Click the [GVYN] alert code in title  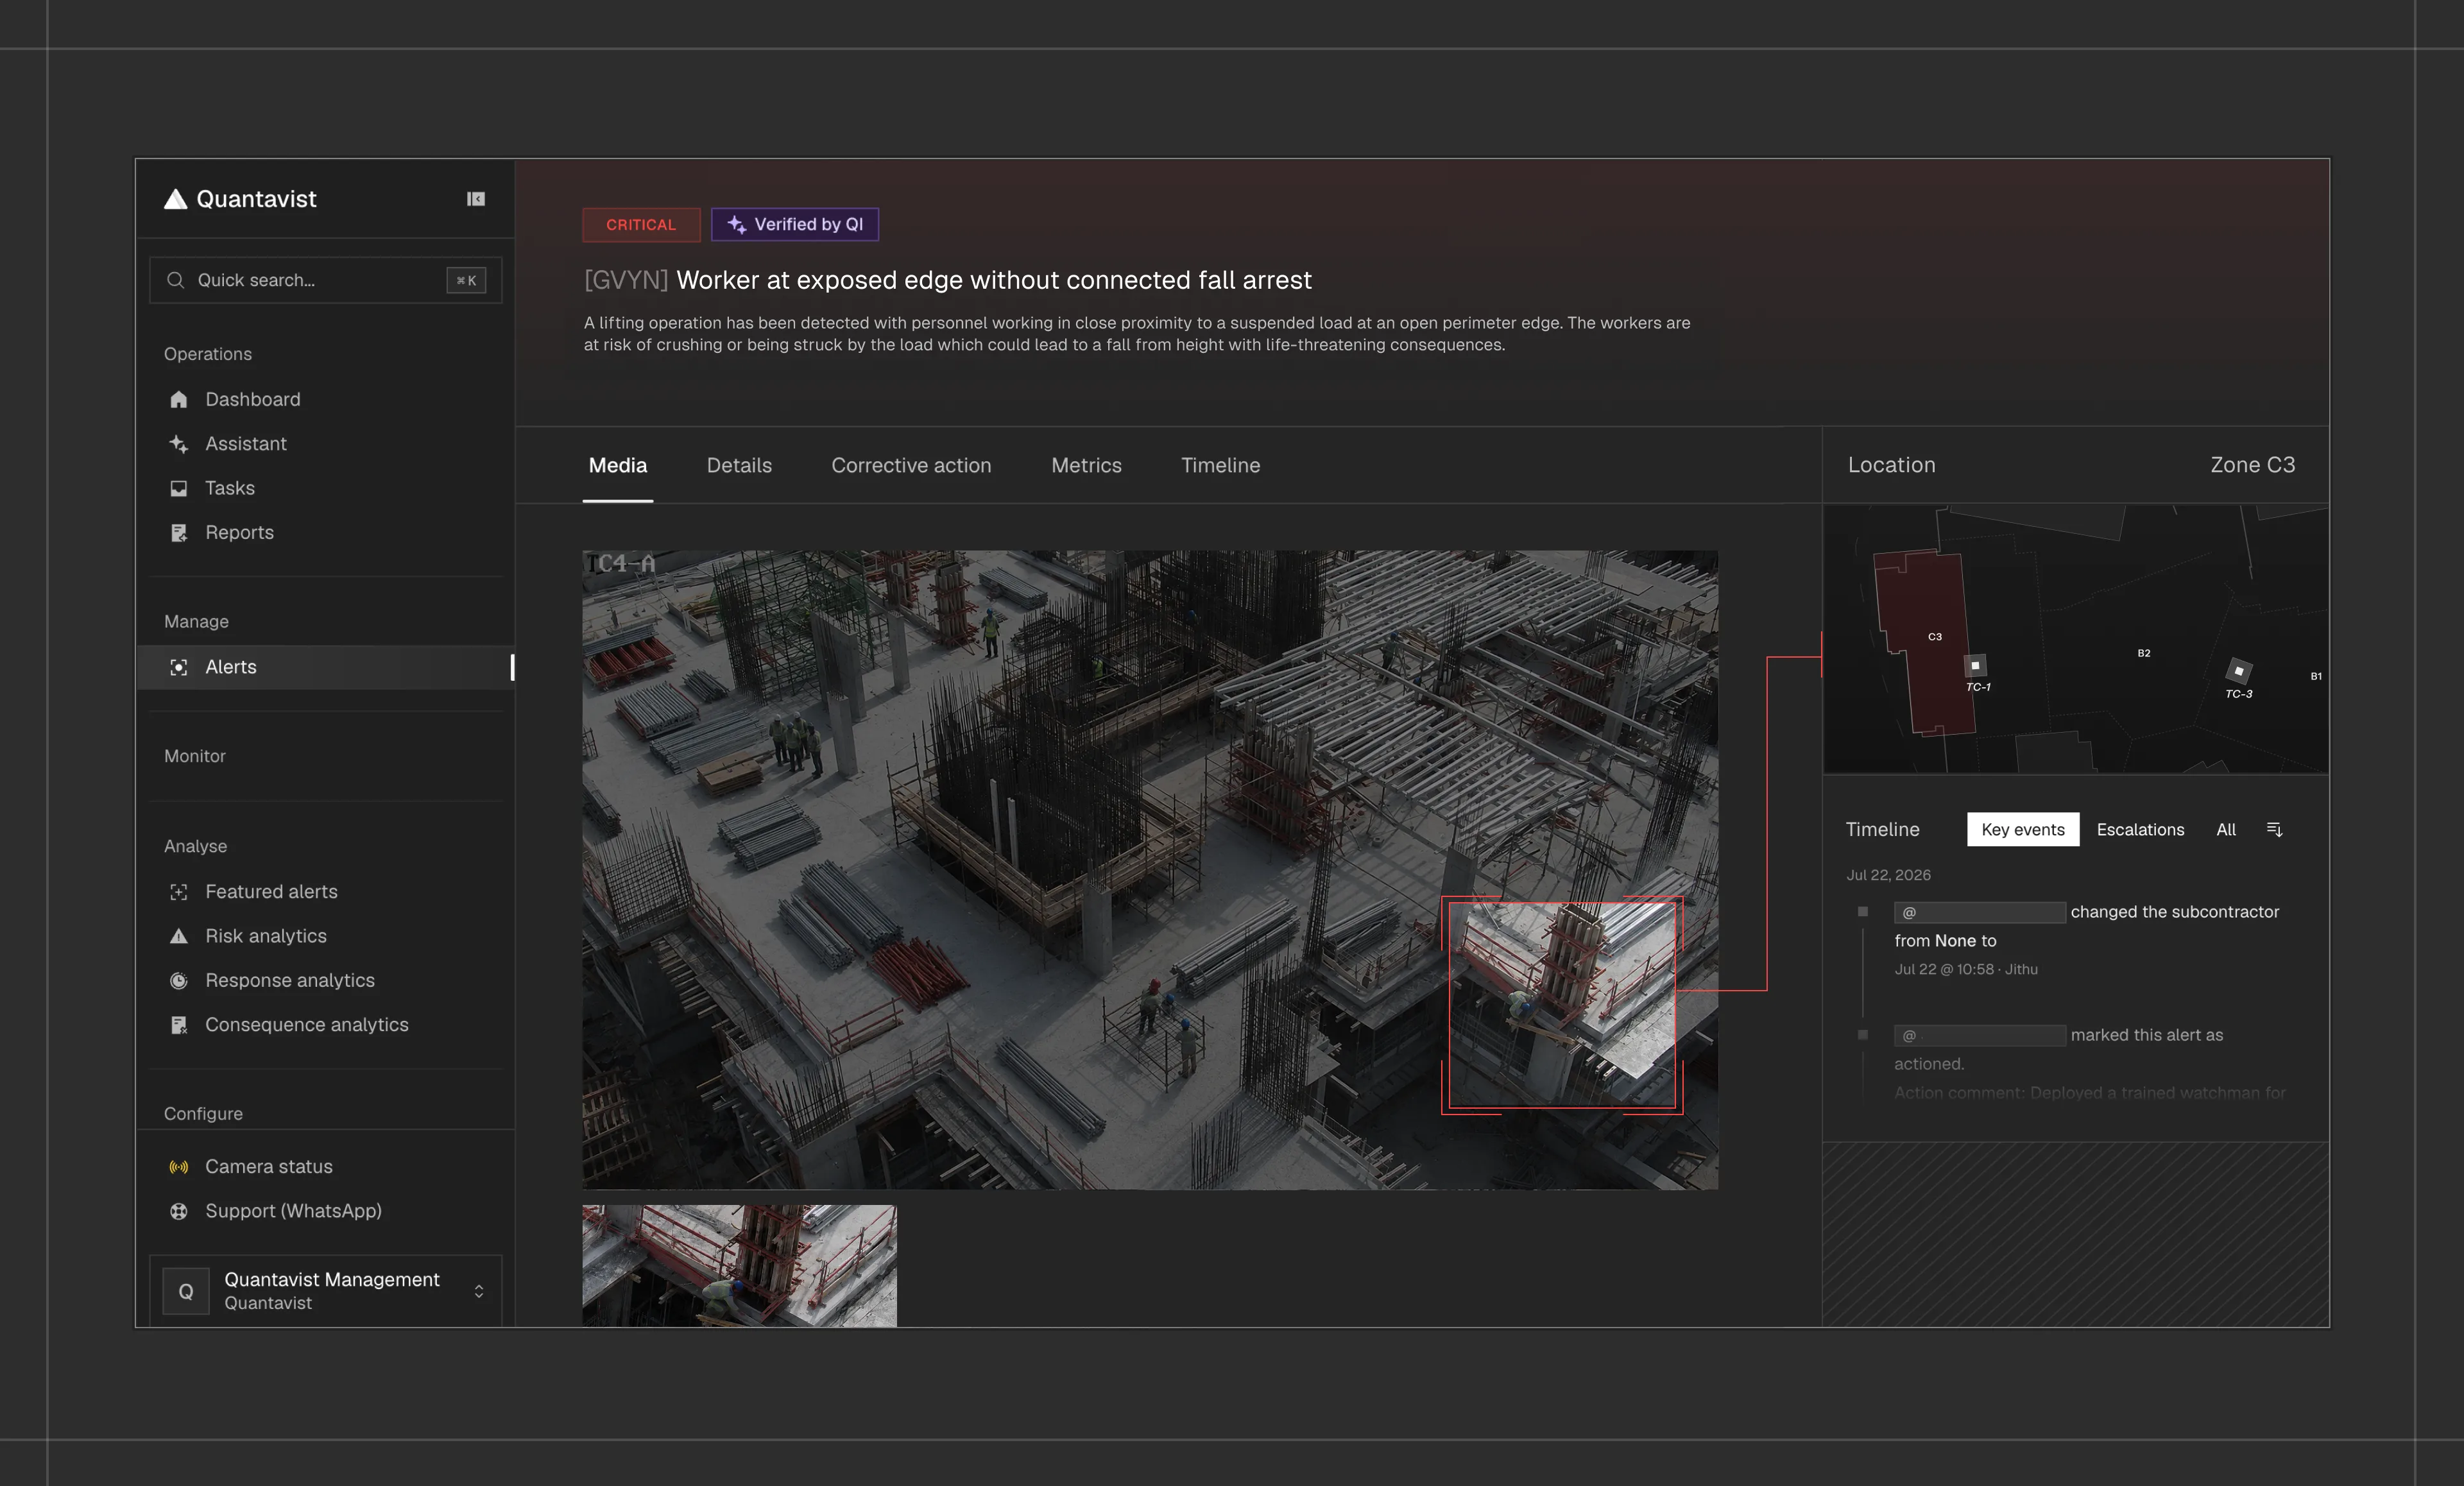click(x=626, y=280)
